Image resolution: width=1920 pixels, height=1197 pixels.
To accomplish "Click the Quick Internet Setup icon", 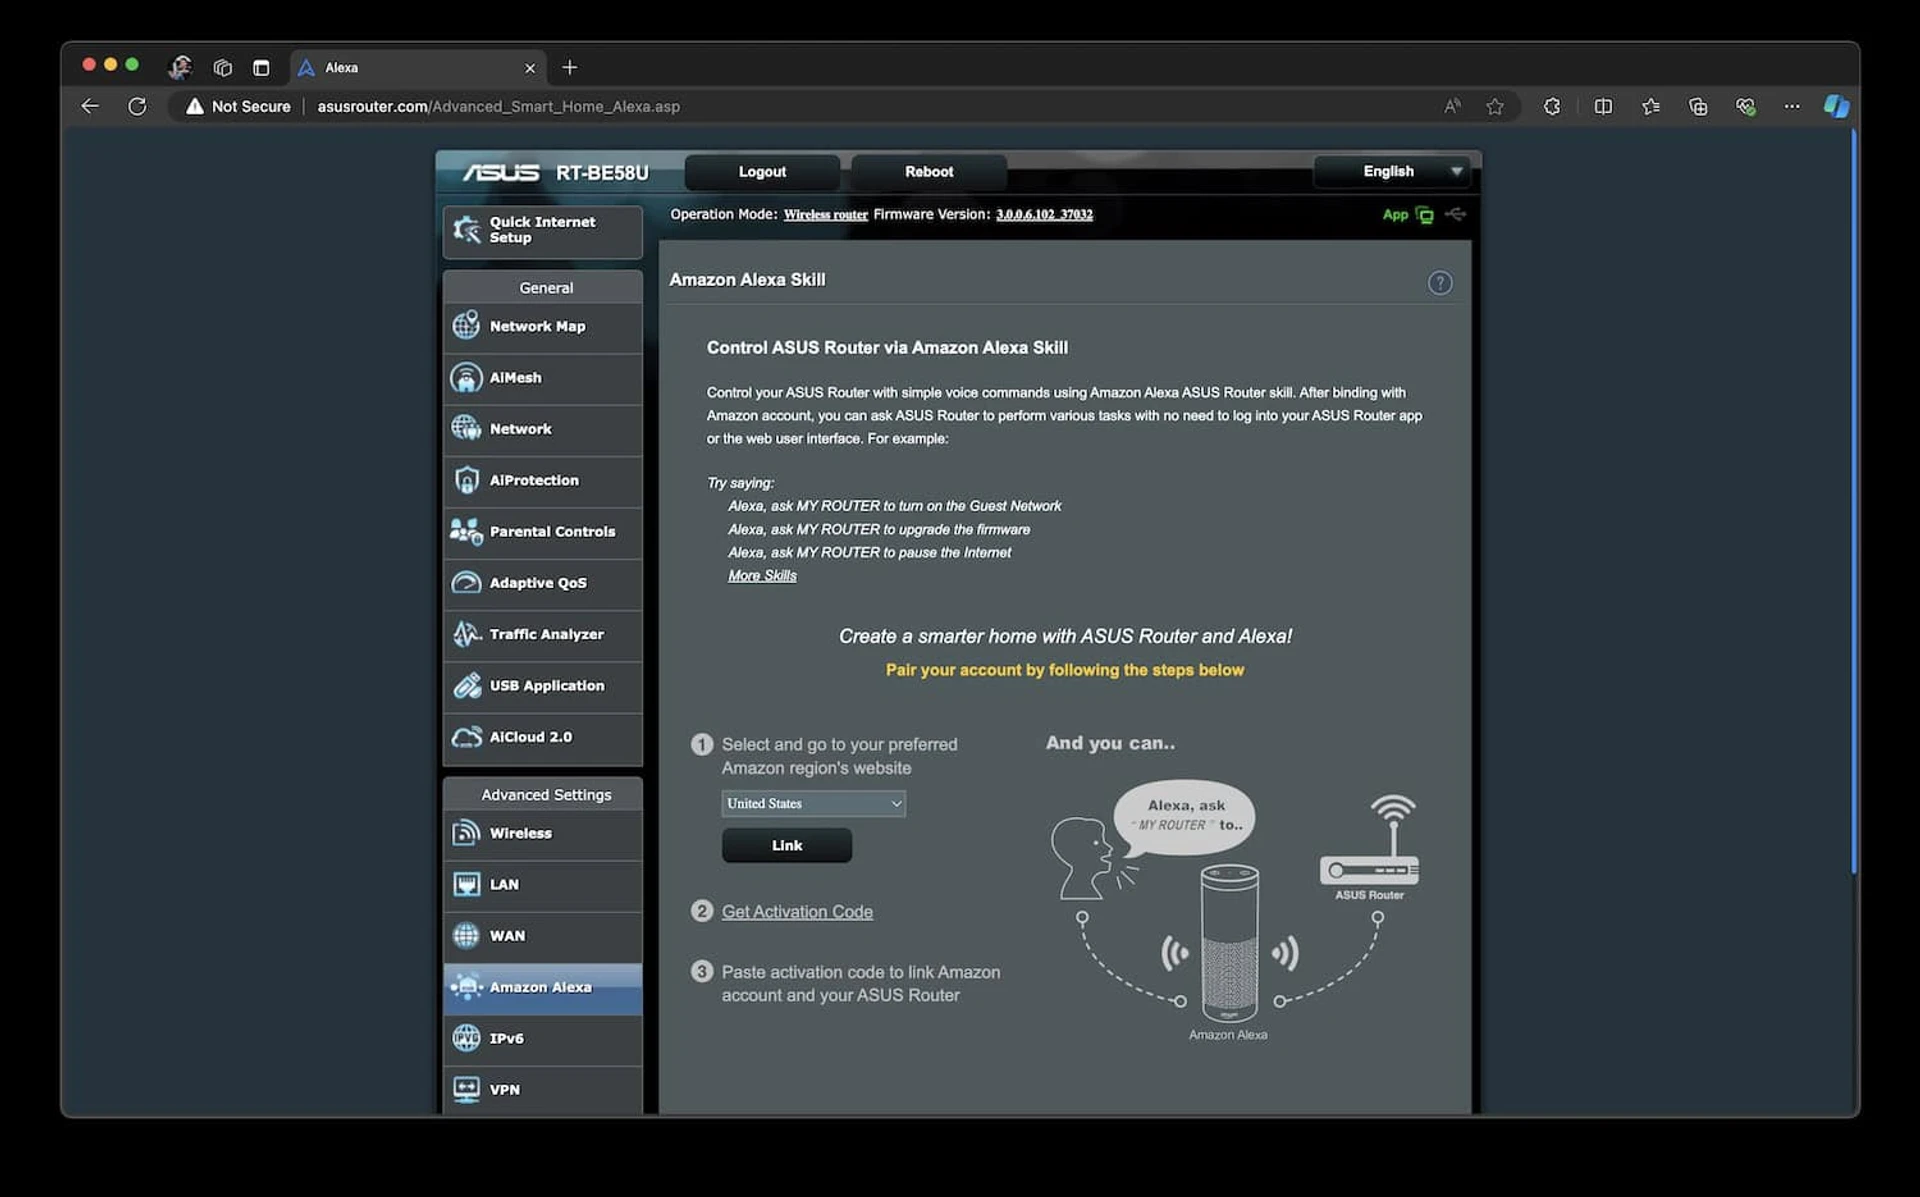I will pos(466,230).
